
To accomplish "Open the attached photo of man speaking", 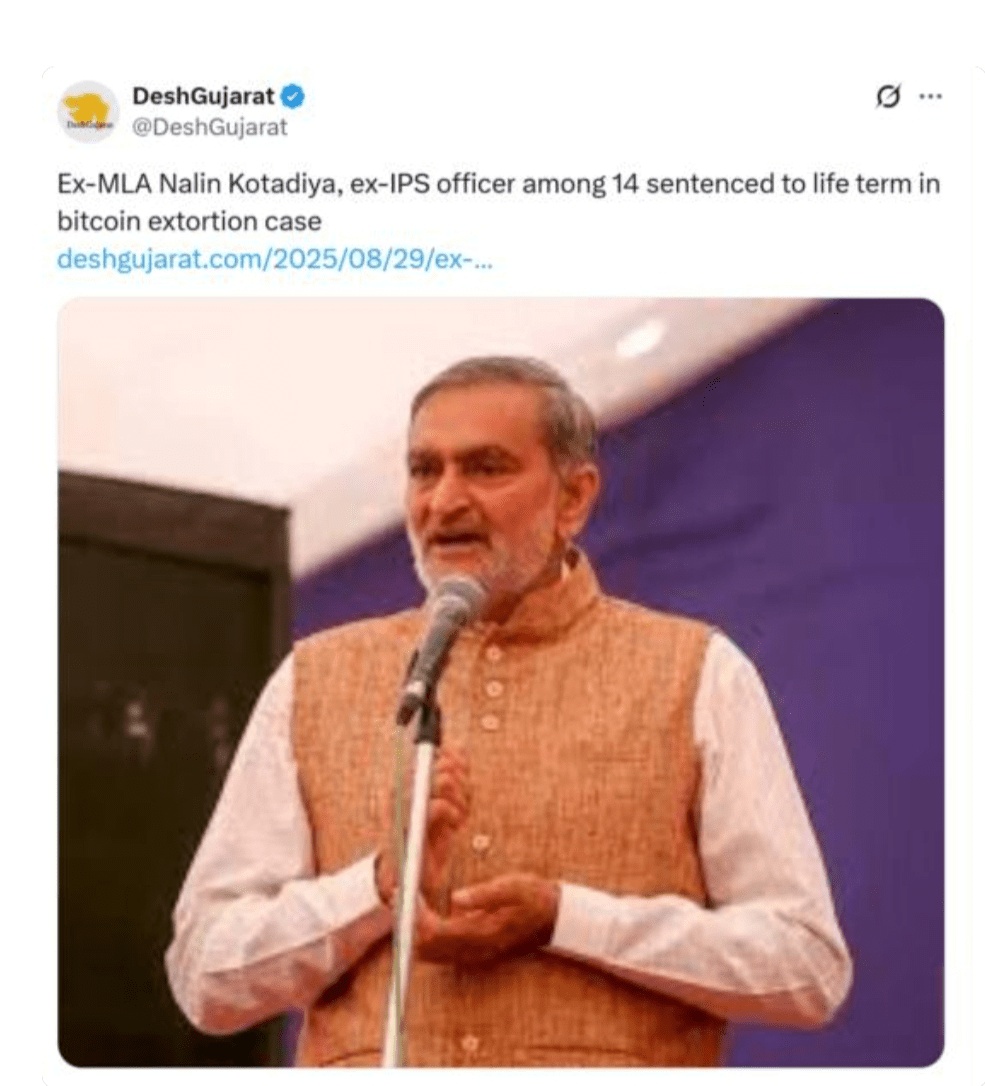I will 501,682.
